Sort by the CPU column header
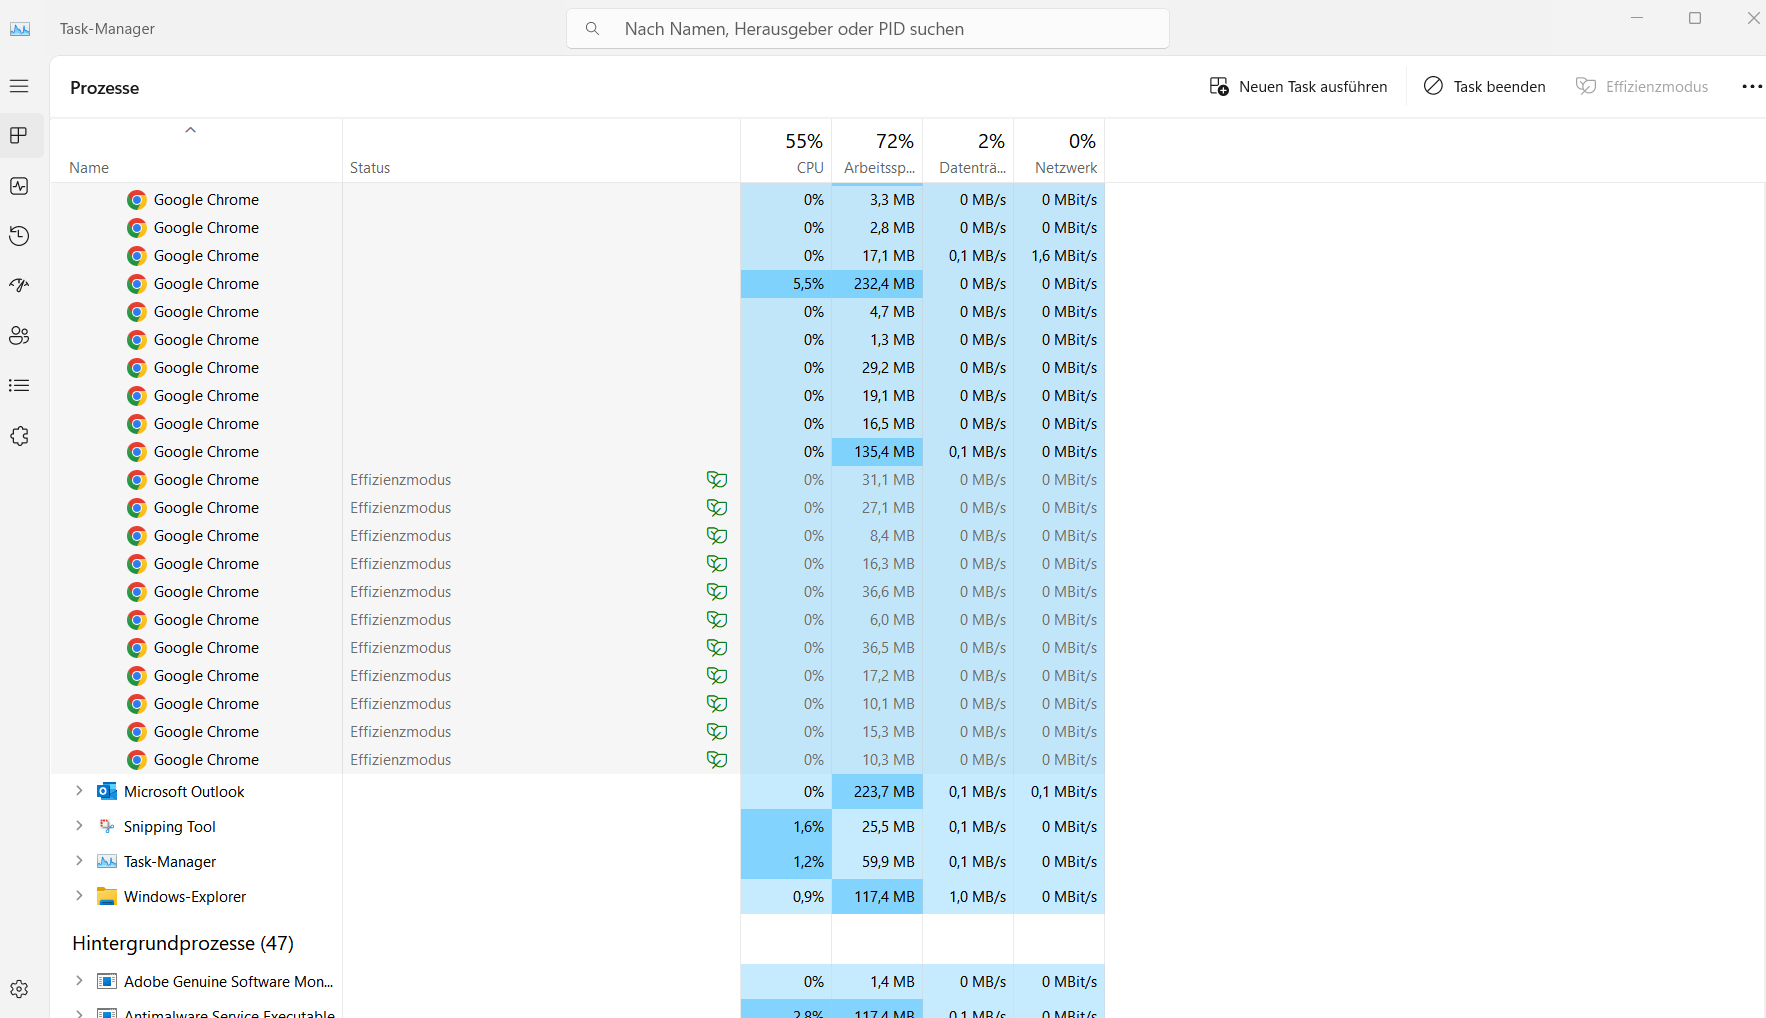Viewport: 1766px width, 1018px height. tap(786, 151)
